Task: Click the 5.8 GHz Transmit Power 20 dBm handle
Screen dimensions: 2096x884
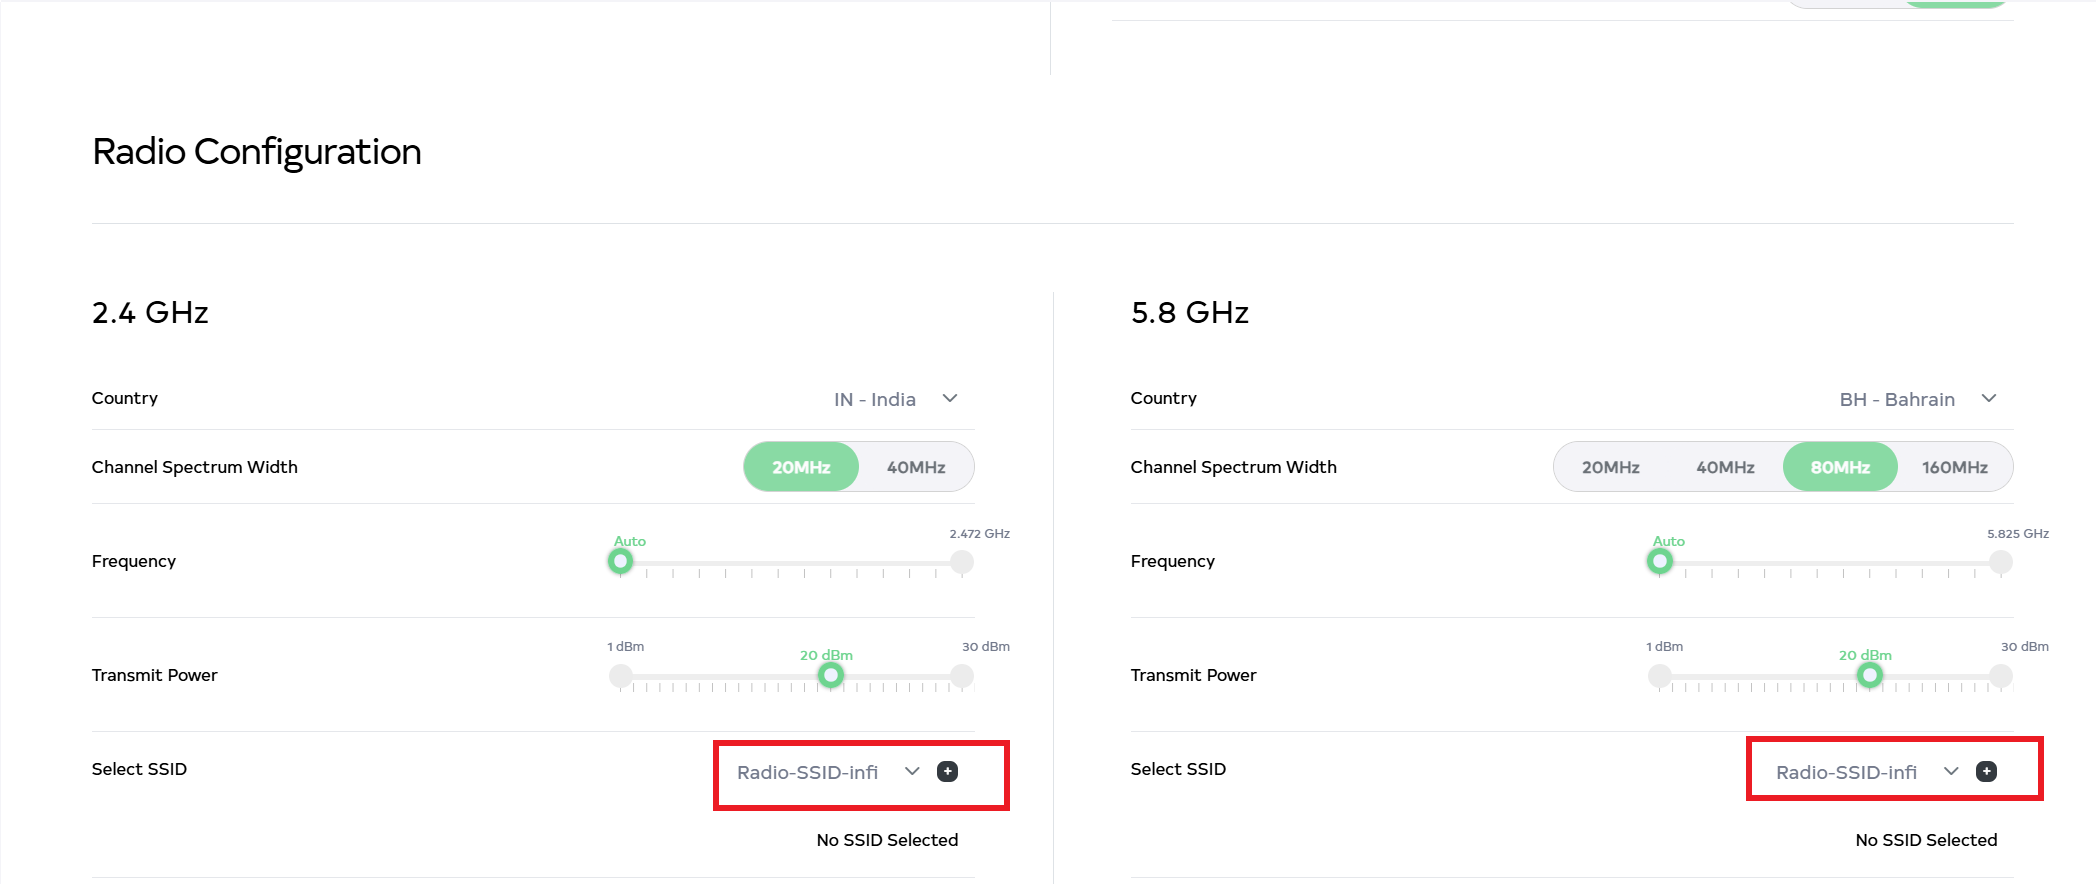Action: (1869, 676)
